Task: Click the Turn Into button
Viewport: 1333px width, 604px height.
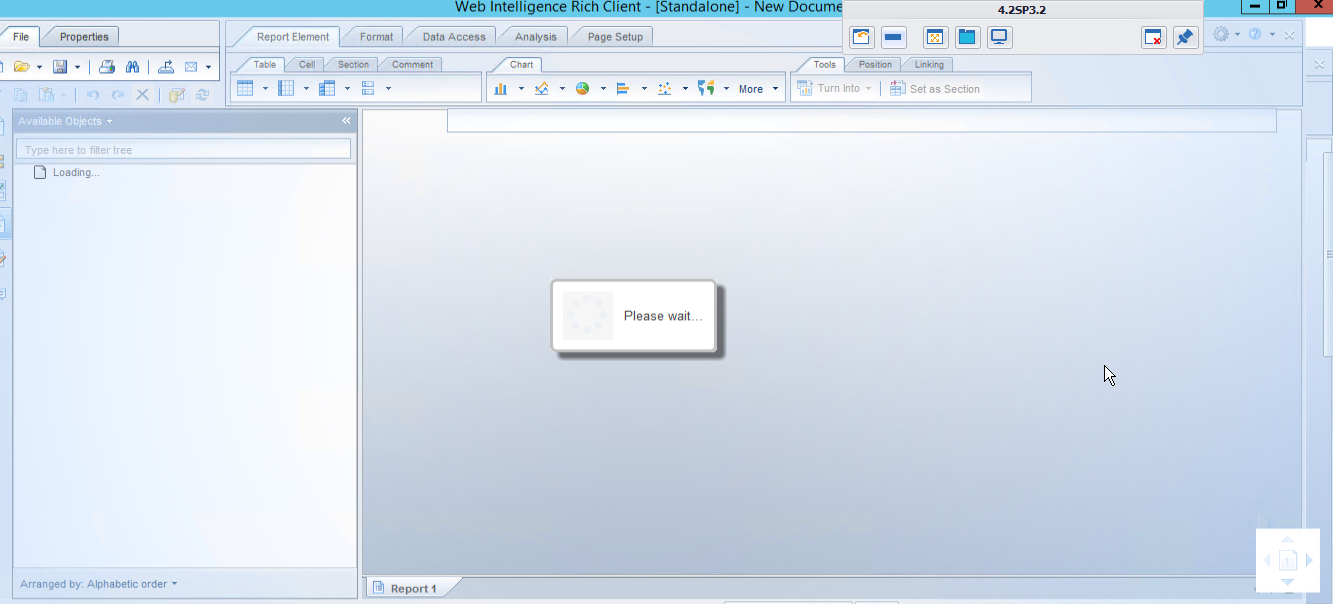Action: click(835, 89)
